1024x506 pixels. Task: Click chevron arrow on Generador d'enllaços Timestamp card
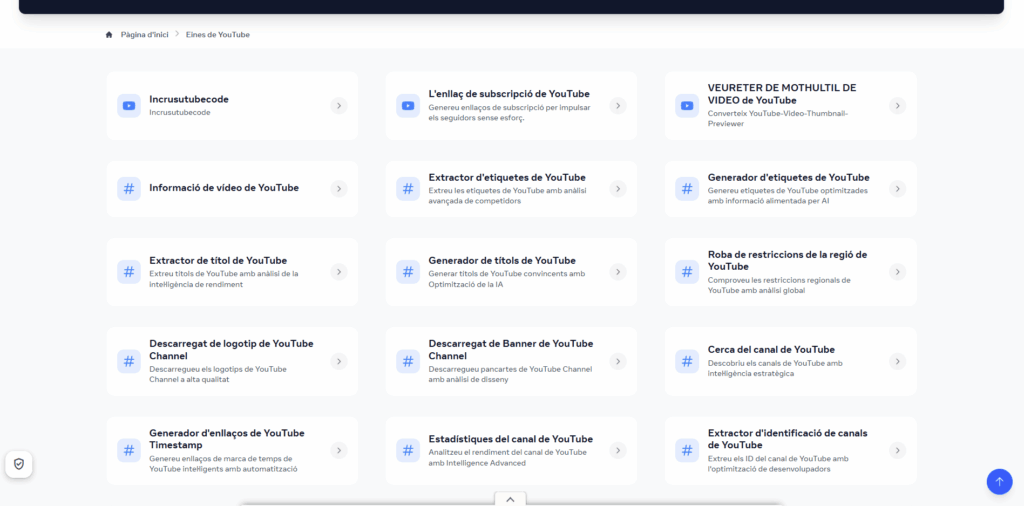(x=338, y=451)
